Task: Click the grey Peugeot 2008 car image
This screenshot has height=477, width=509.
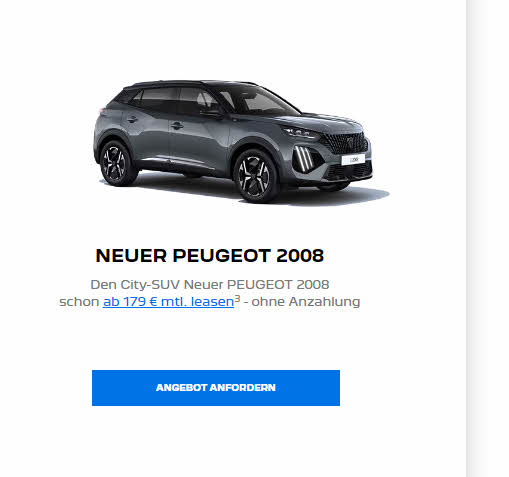Action: [x=240, y=142]
